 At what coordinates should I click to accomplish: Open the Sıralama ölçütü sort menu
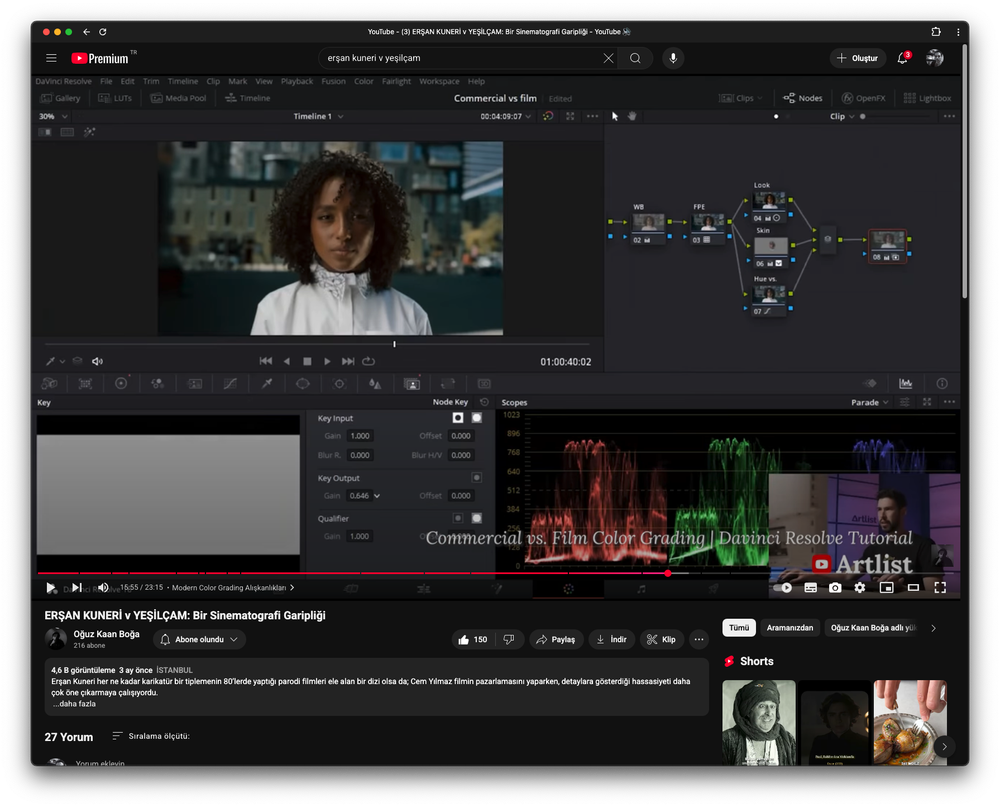pos(151,736)
